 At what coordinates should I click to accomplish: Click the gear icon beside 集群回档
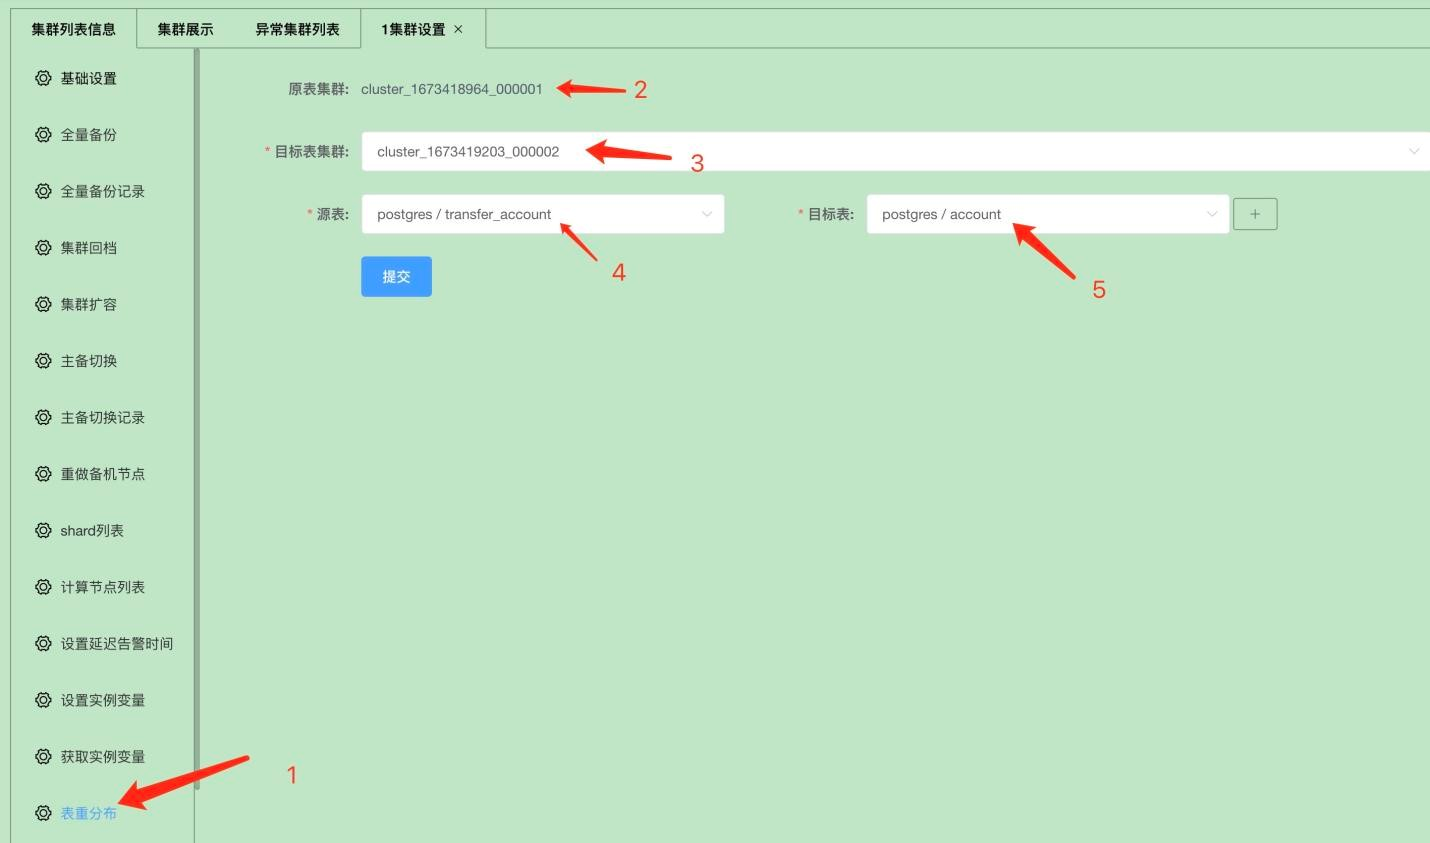click(43, 247)
